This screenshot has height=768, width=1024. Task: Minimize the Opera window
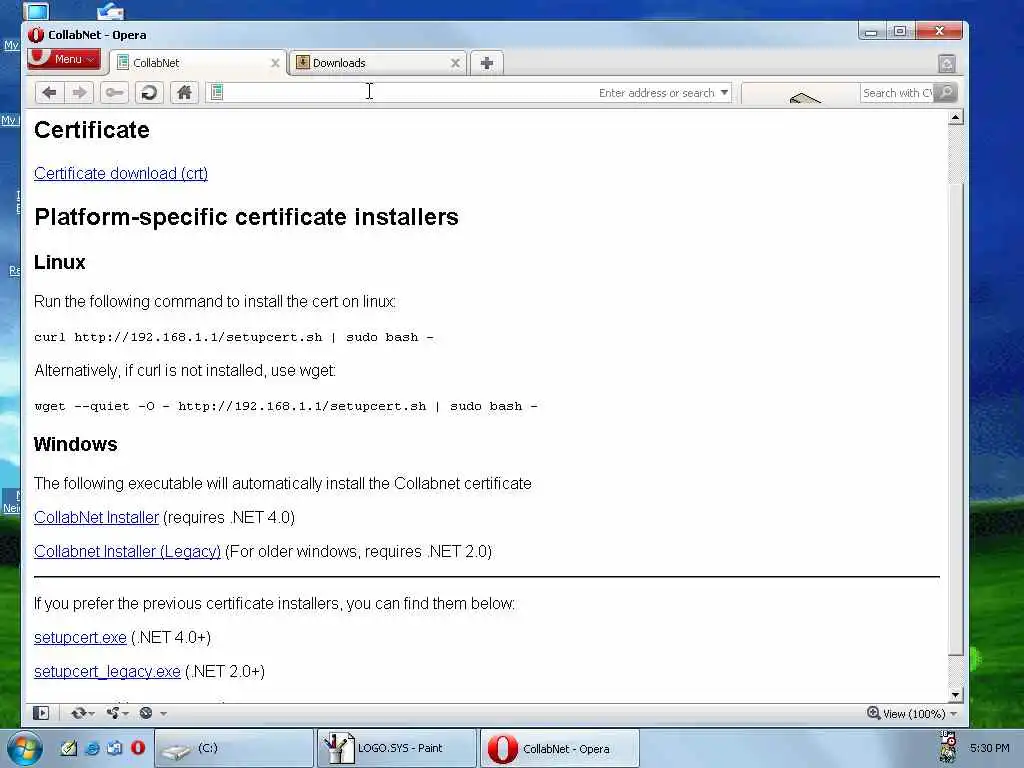[871, 31]
